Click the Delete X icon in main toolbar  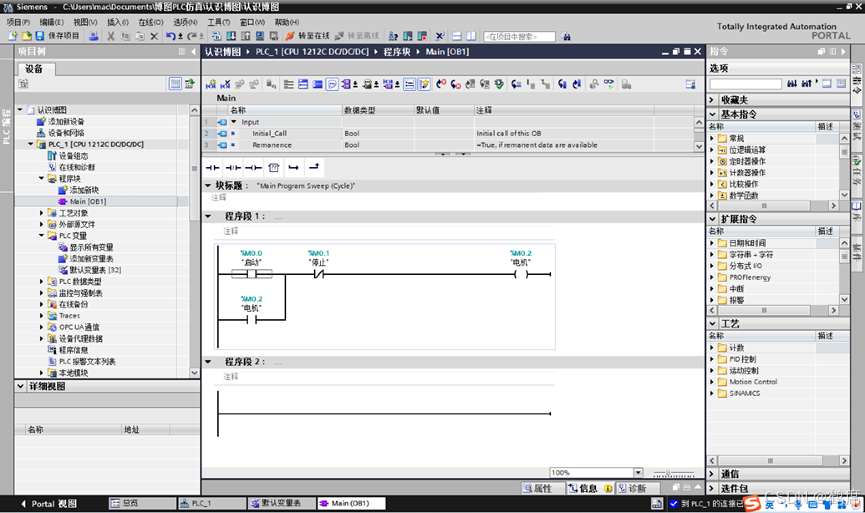point(154,36)
